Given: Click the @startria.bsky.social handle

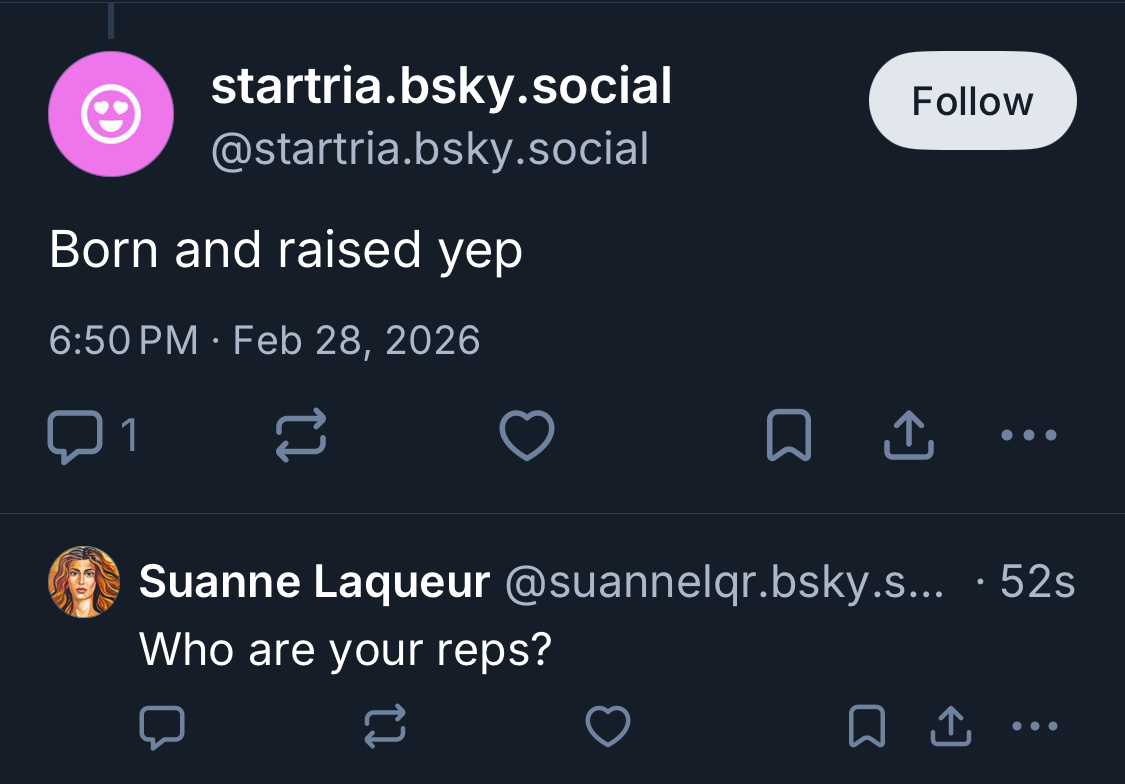Looking at the screenshot, I should (430, 149).
